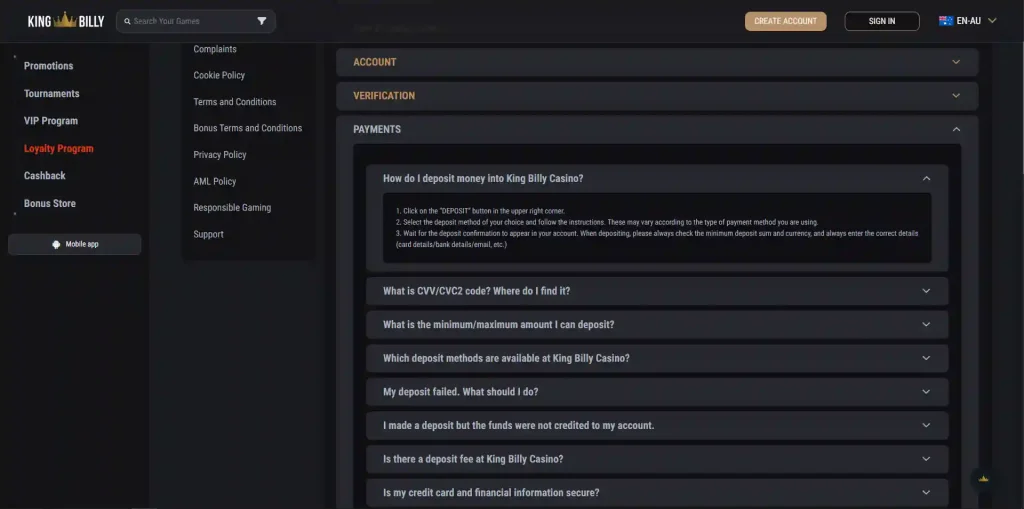This screenshot has height=509, width=1024.
Task: Collapse the PAYMENTS section
Action: [x=657, y=129]
